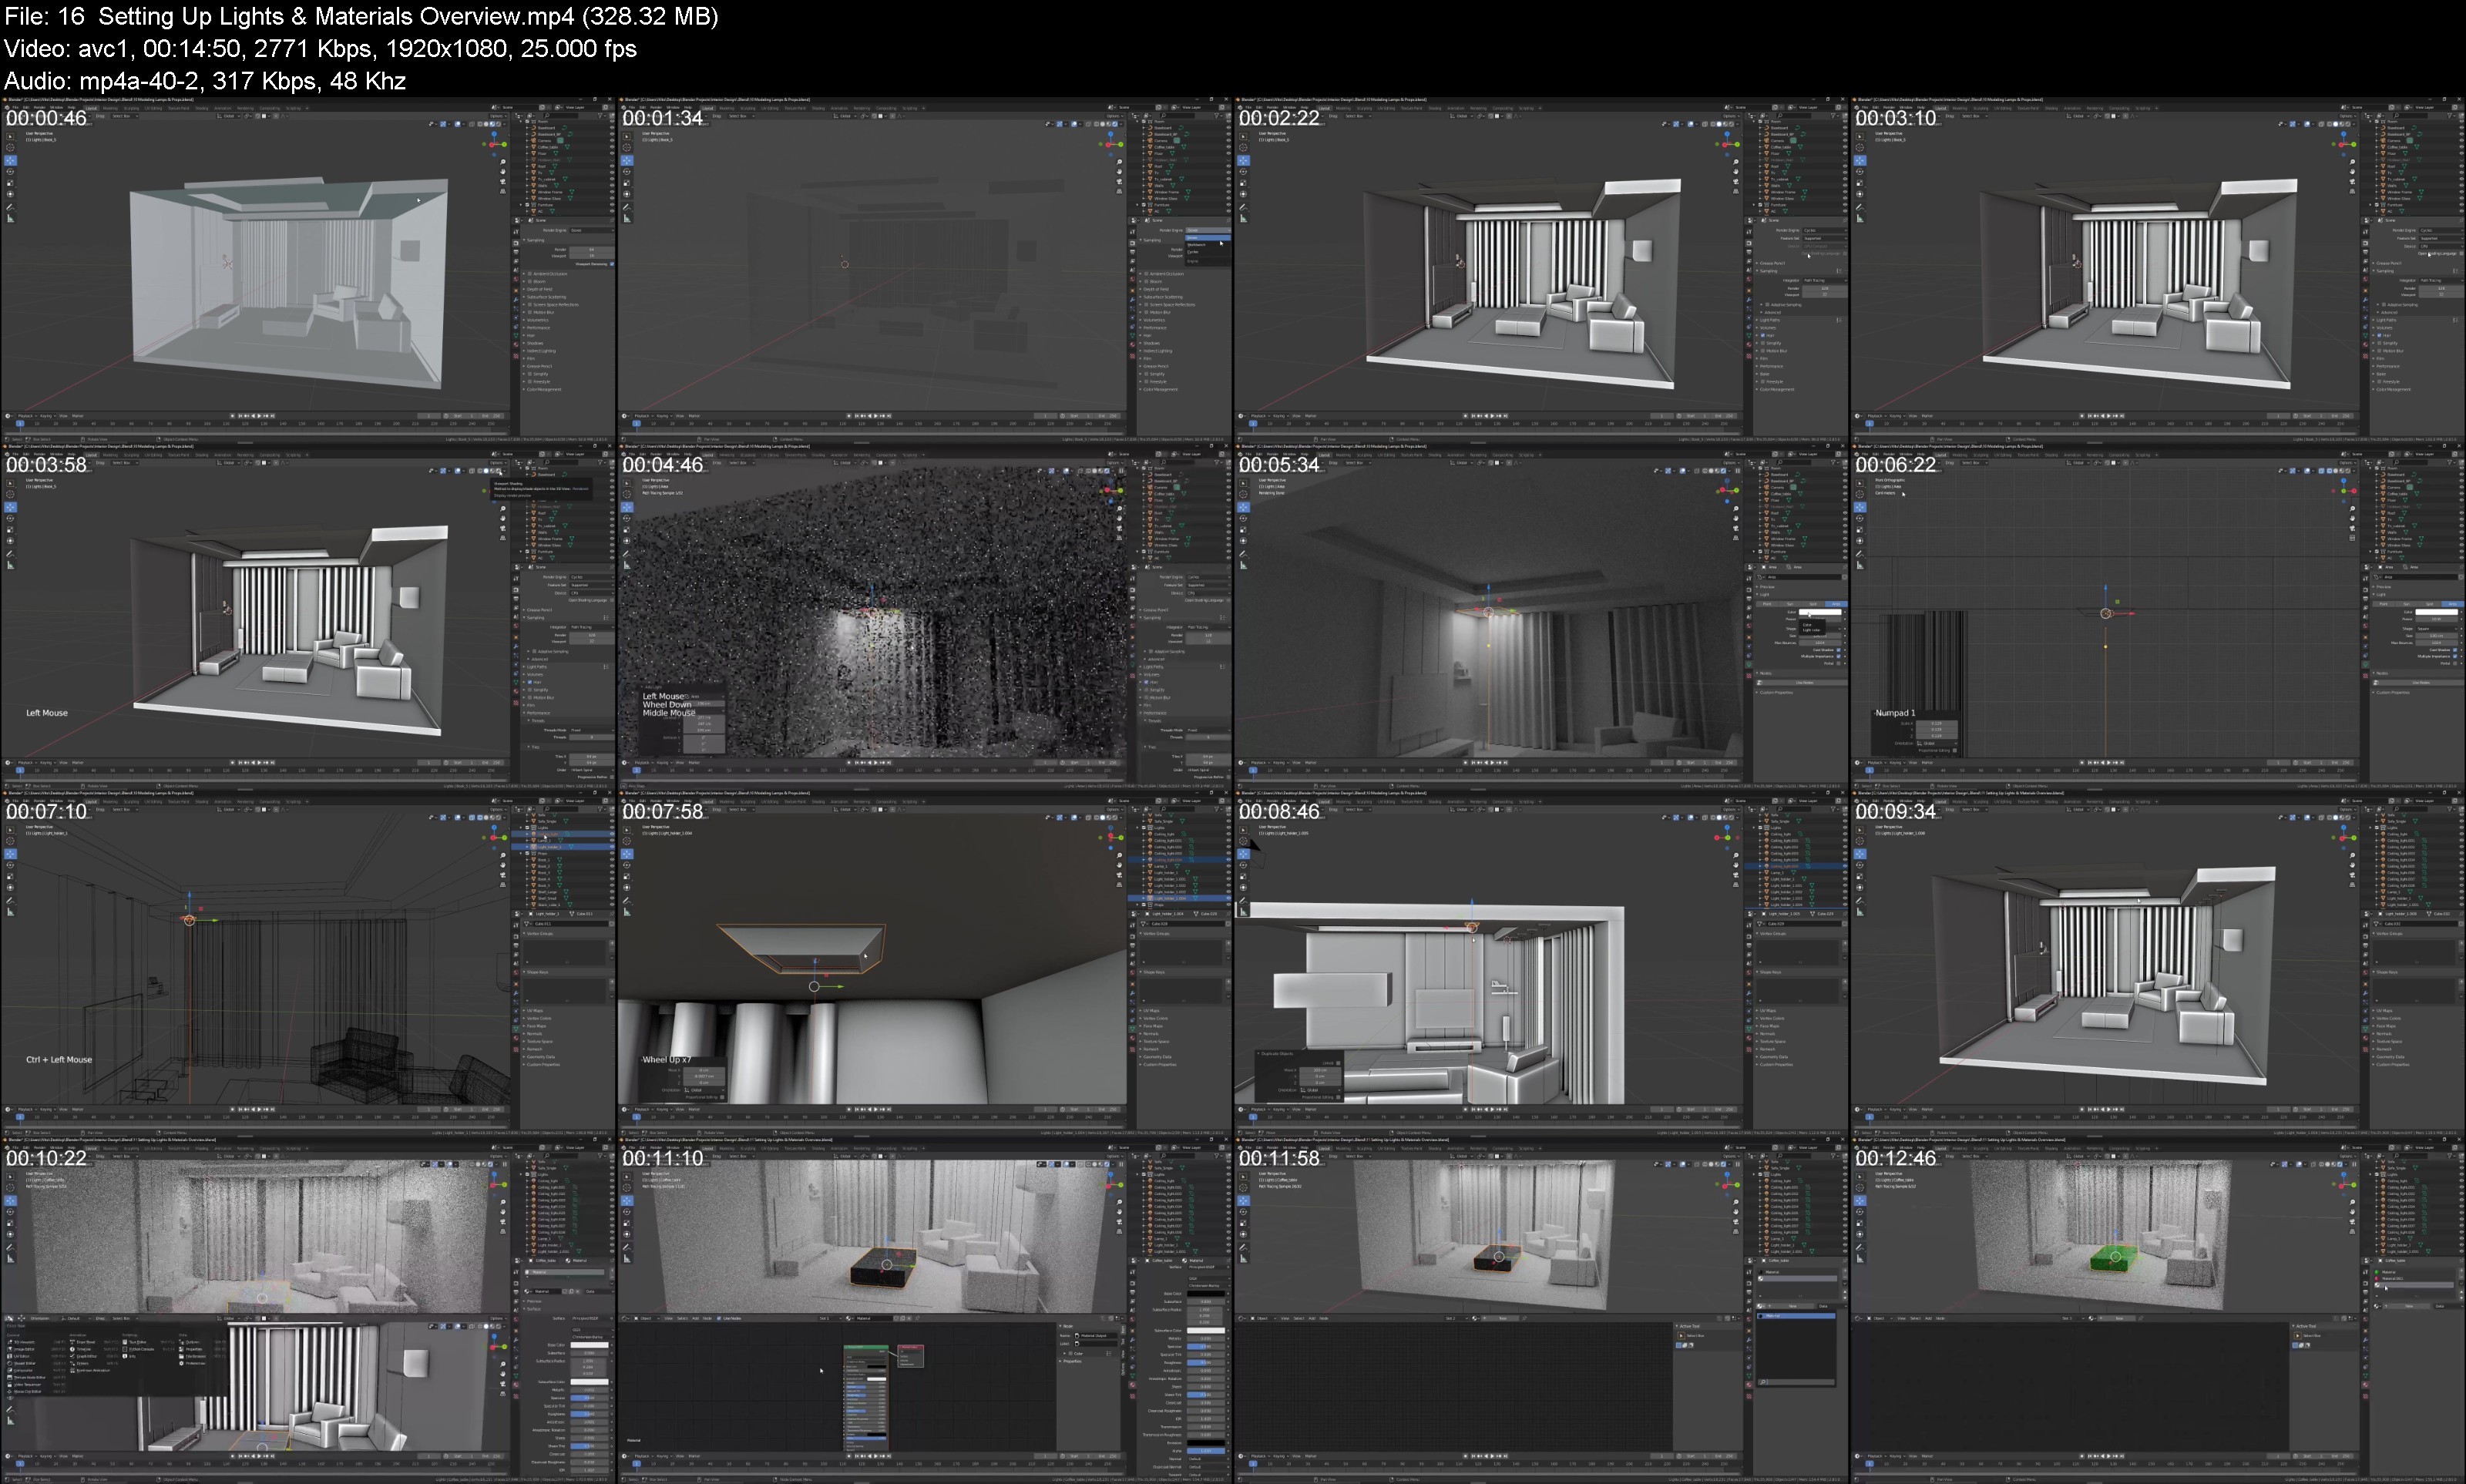Click Render samples field showing 64 in 00:00:46 frame
Viewport: 2466px width, 1484px height.
click(x=592, y=250)
